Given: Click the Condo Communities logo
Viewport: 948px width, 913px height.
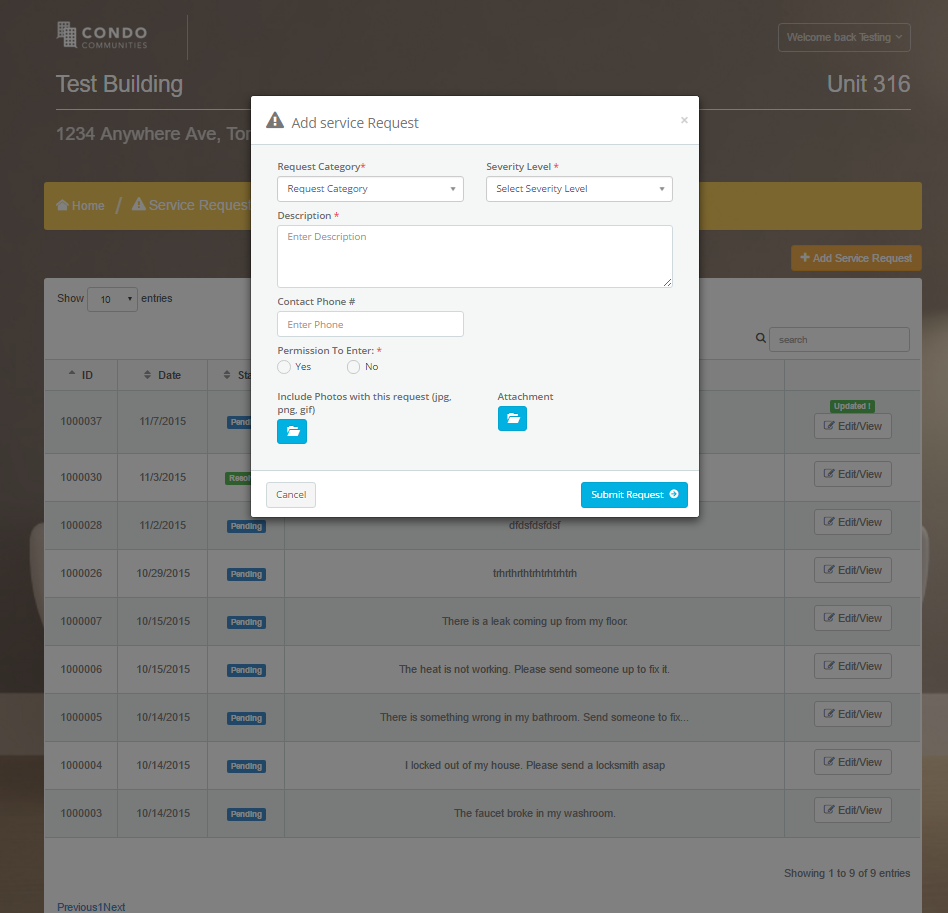Looking at the screenshot, I should pos(103,37).
